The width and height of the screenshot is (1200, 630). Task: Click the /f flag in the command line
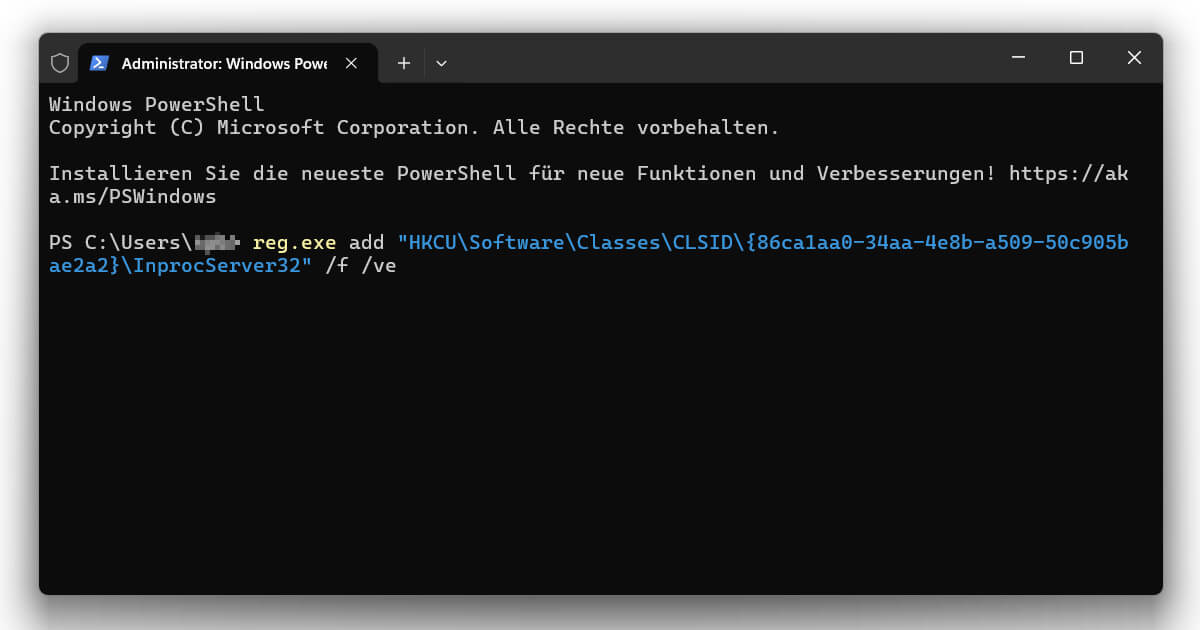pyautogui.click(x=339, y=265)
